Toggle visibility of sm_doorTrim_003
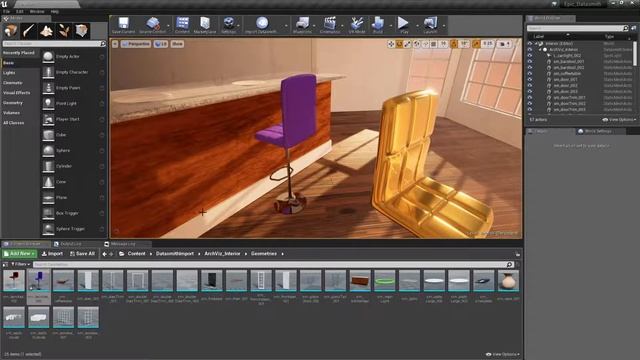 (530, 110)
